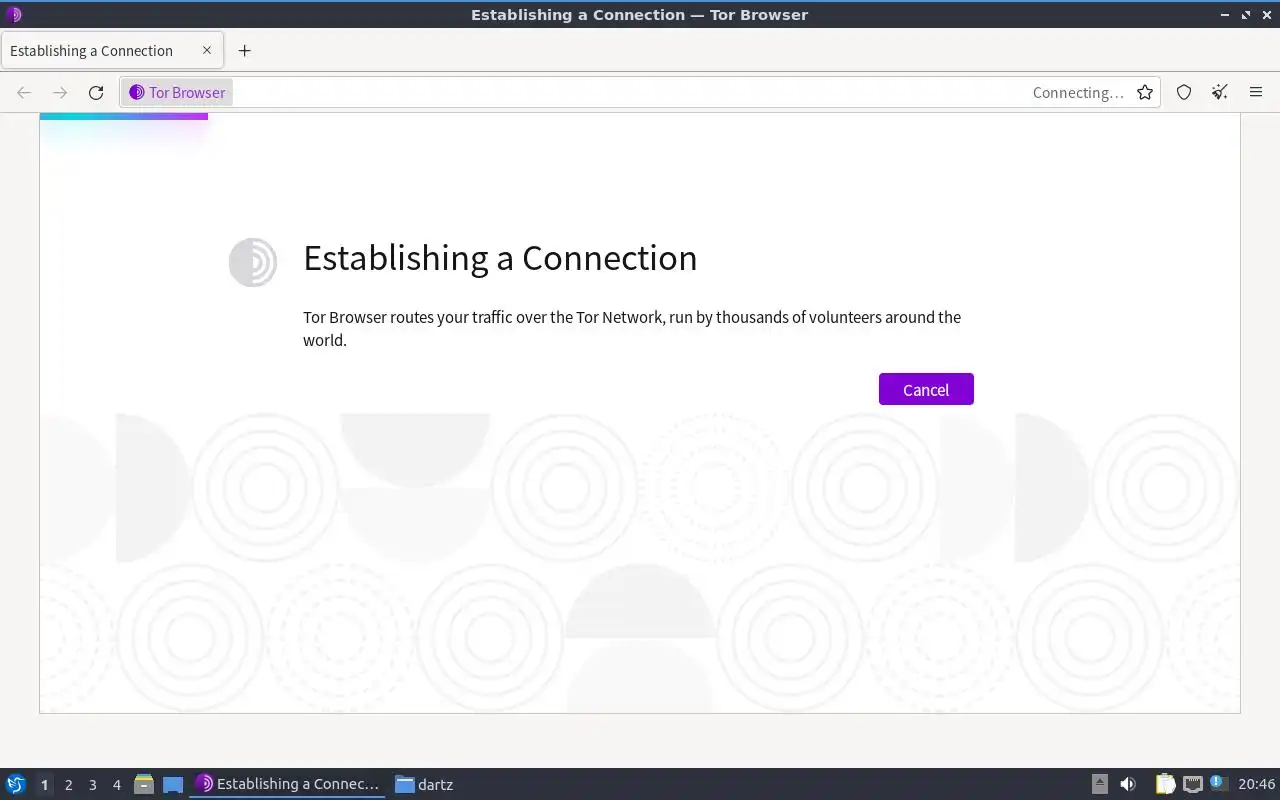Close the Tor Browser window
Image resolution: width=1280 pixels, height=800 pixels.
coord(1266,15)
